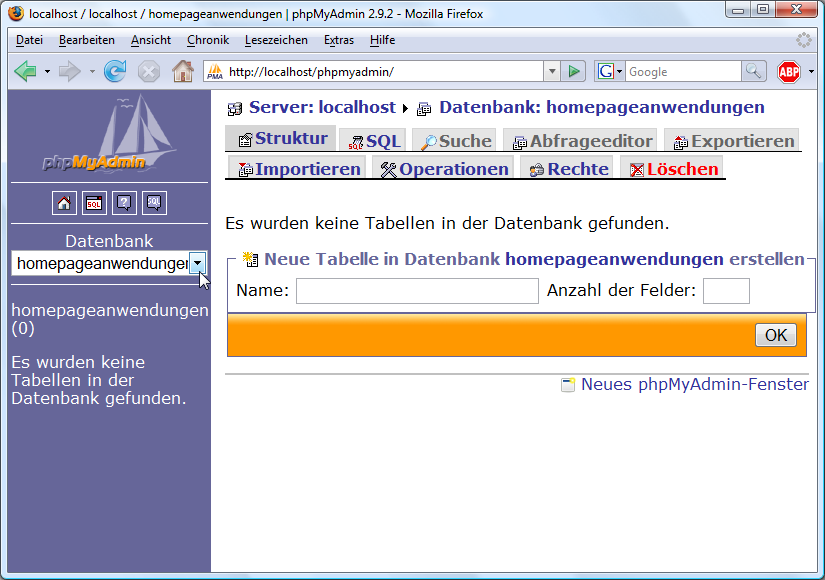Click the Firefox logo in title bar

click(x=16, y=13)
